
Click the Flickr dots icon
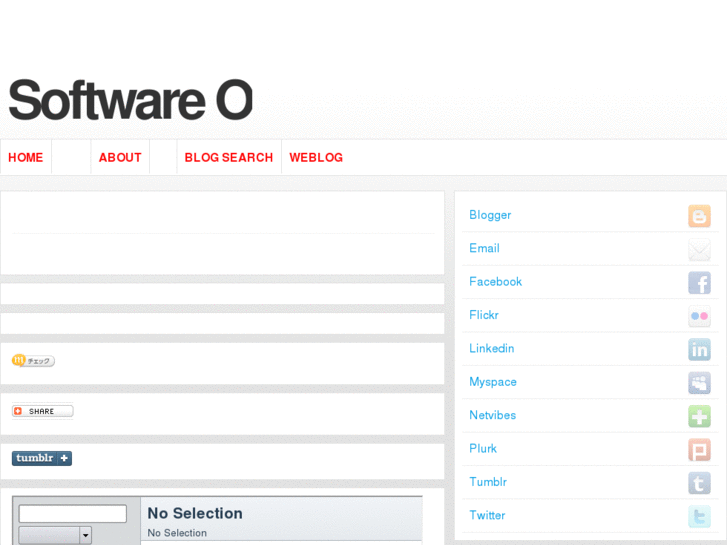699,317
